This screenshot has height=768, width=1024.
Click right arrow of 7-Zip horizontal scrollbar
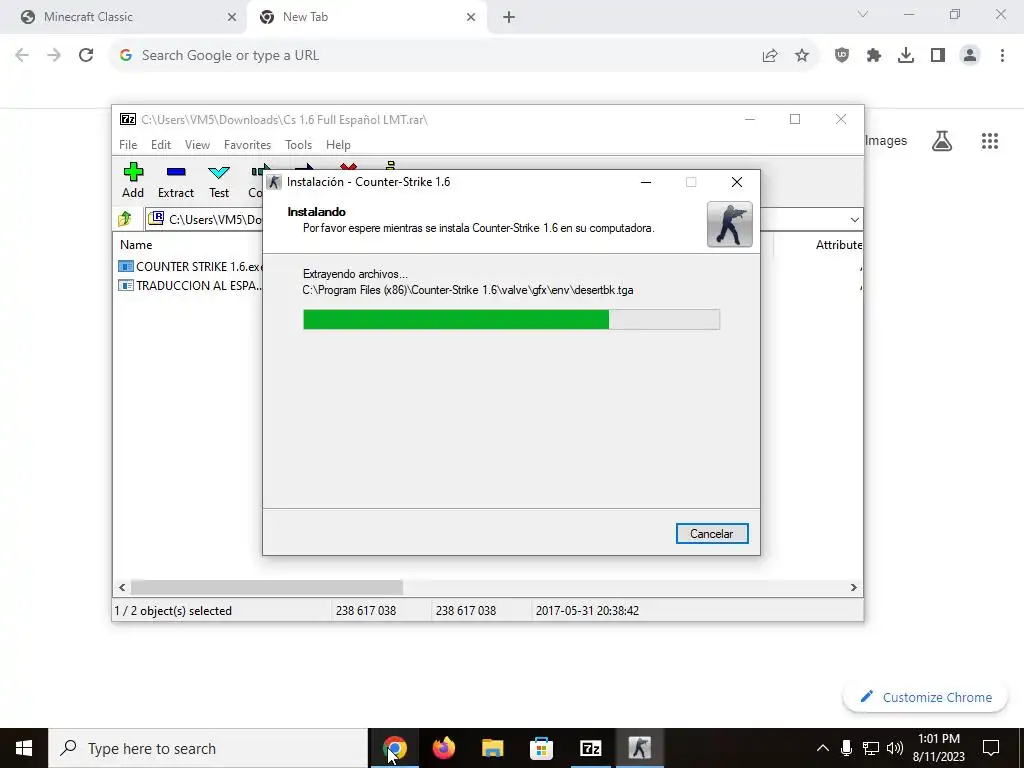854,588
